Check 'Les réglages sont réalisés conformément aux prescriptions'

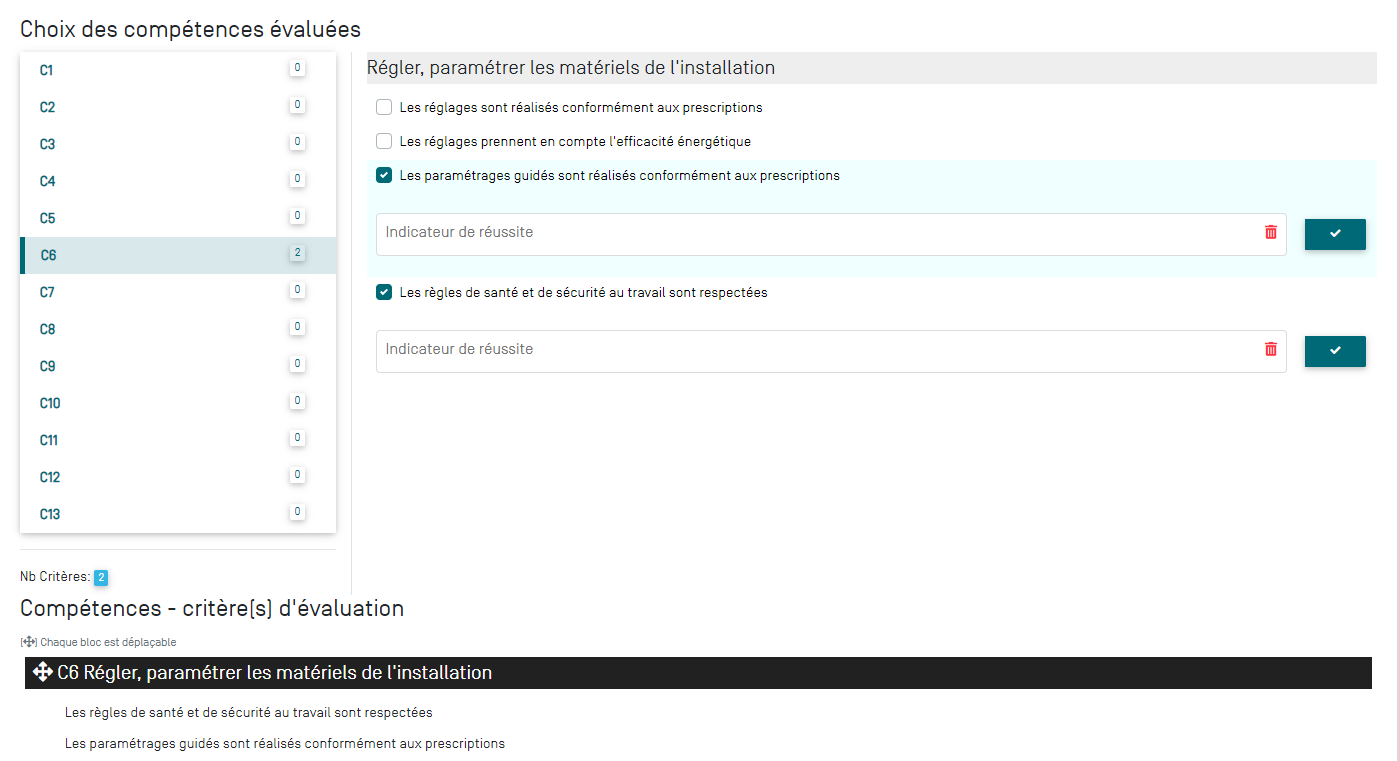(x=384, y=107)
